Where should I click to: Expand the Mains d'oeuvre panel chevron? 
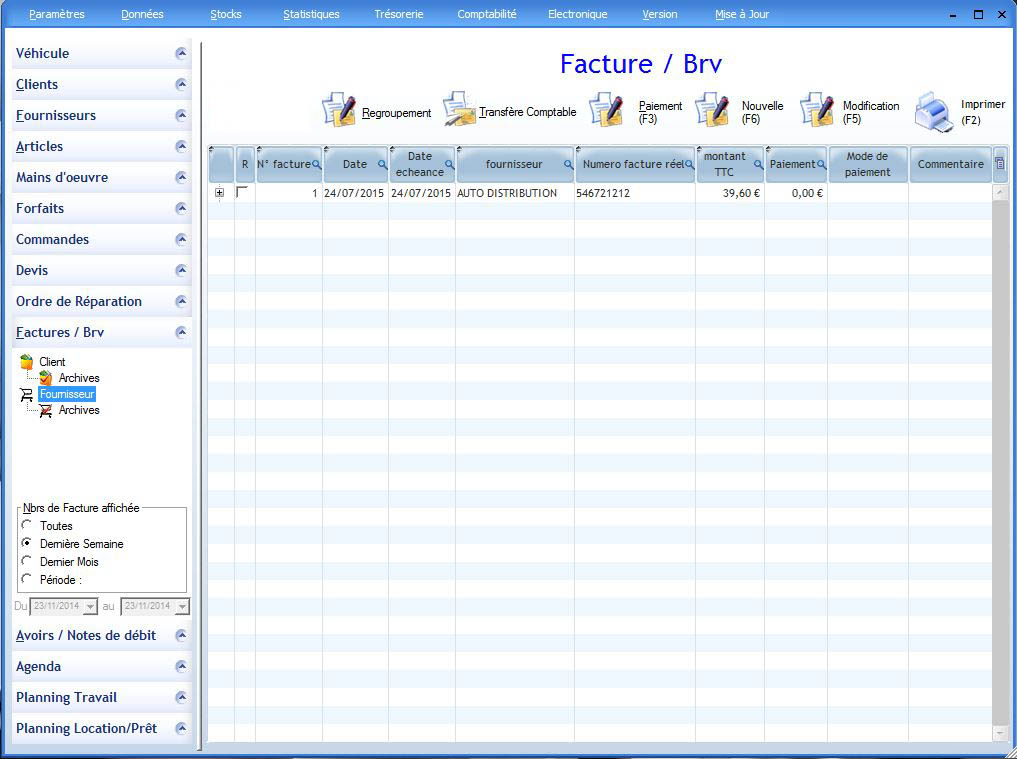tap(182, 177)
